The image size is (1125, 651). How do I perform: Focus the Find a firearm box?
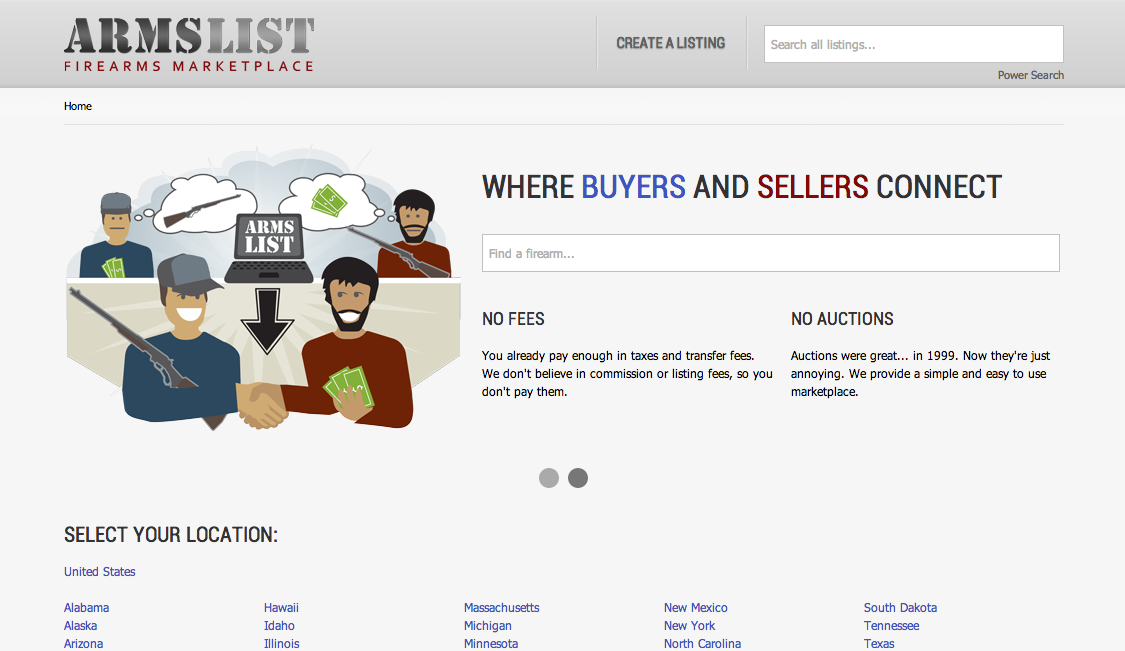pos(771,253)
